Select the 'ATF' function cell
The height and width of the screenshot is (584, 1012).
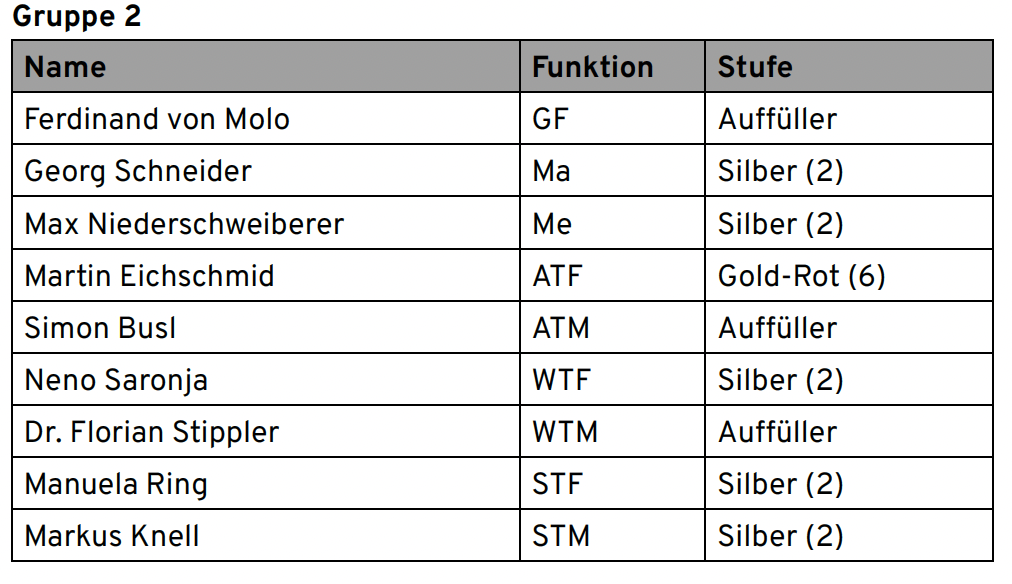pyautogui.click(x=557, y=275)
